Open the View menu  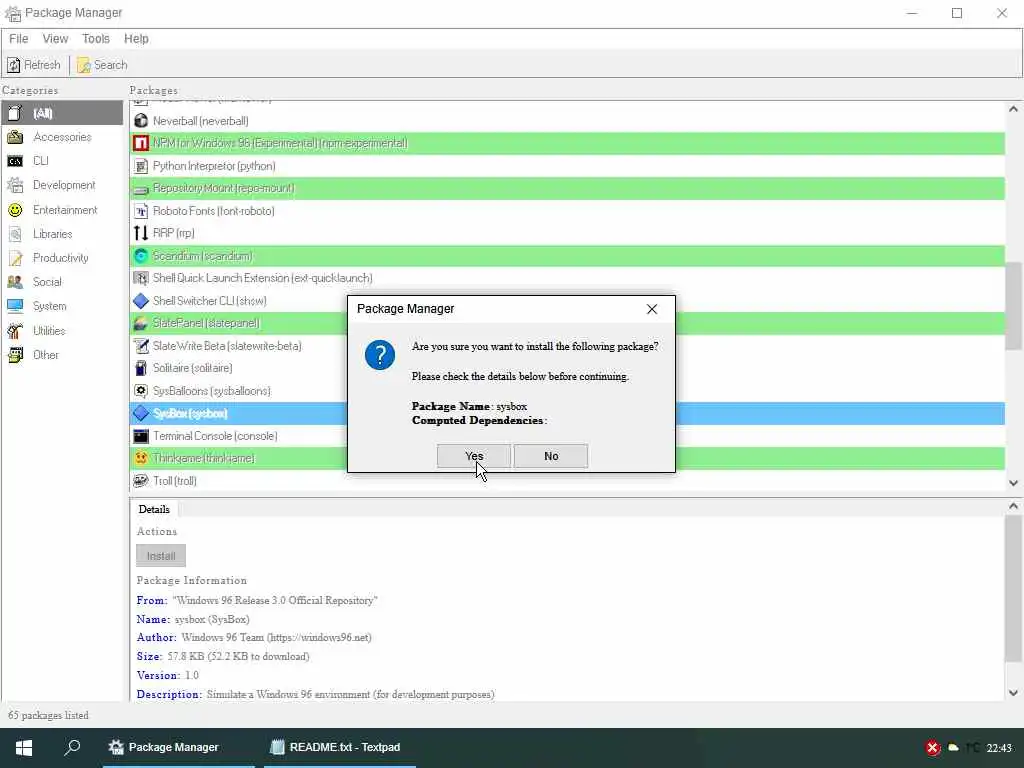[x=56, y=39]
